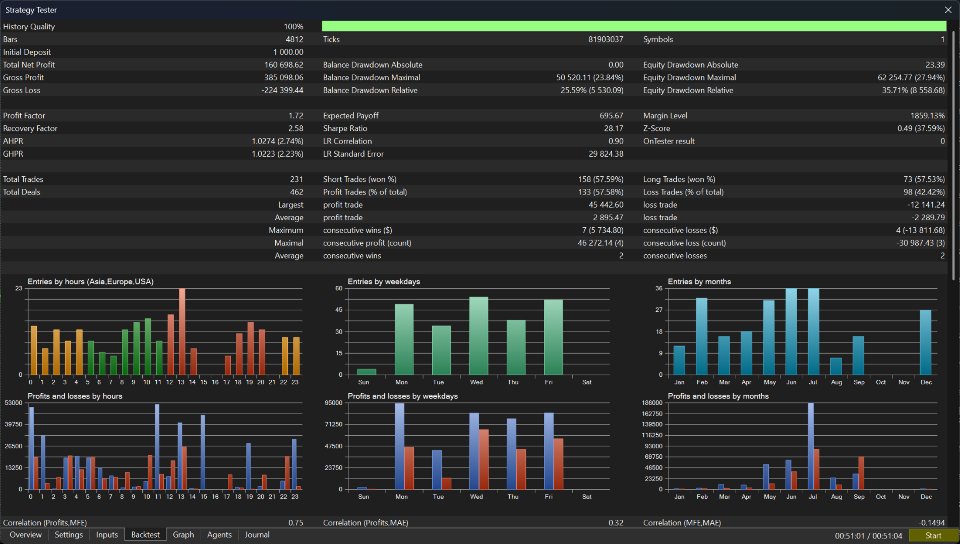Click the Profits and losses by hours title
The width and height of the screenshot is (960, 544).
click(x=75, y=396)
